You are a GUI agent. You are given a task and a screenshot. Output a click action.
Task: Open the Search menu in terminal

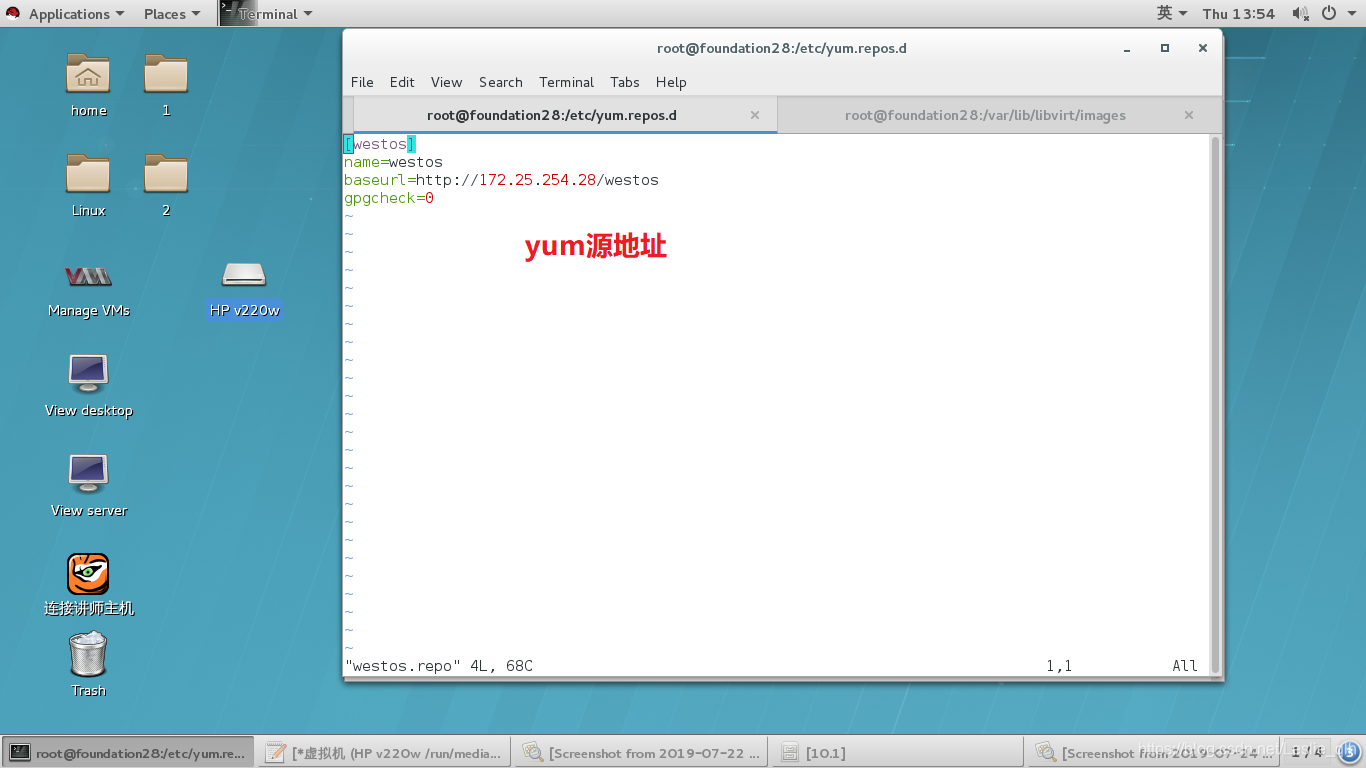(x=500, y=82)
